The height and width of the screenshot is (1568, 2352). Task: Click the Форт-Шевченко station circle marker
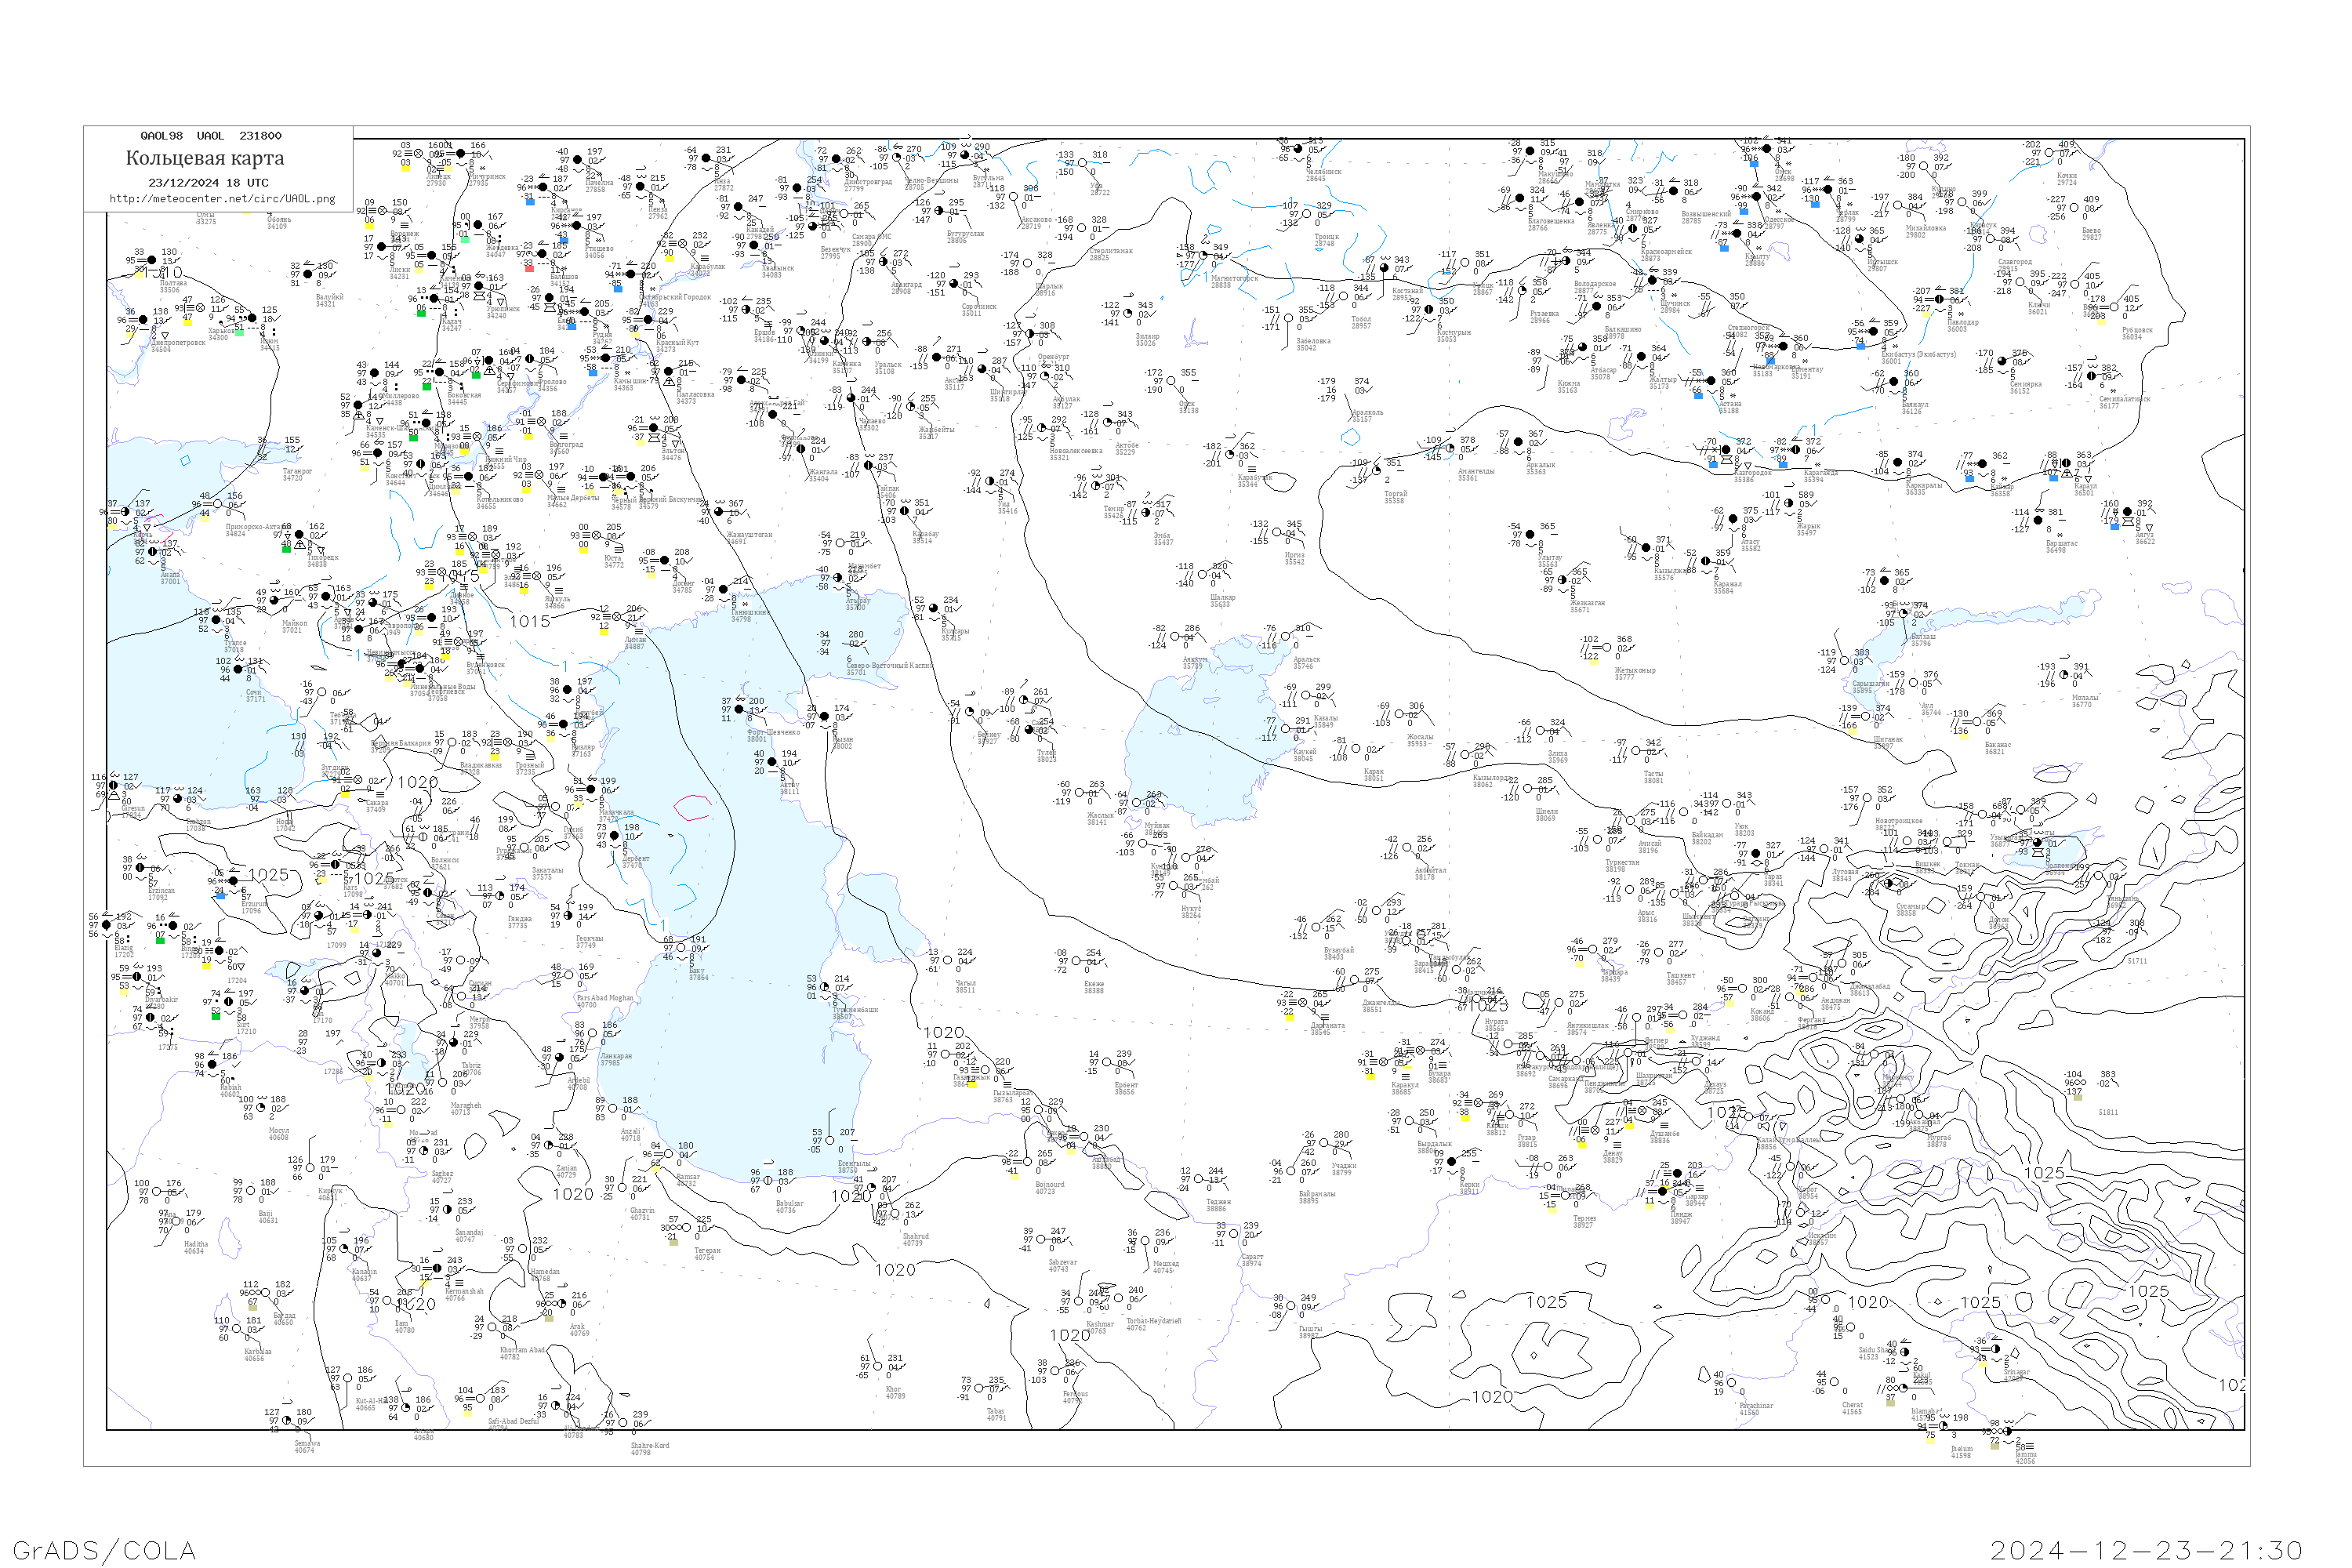click(739, 709)
